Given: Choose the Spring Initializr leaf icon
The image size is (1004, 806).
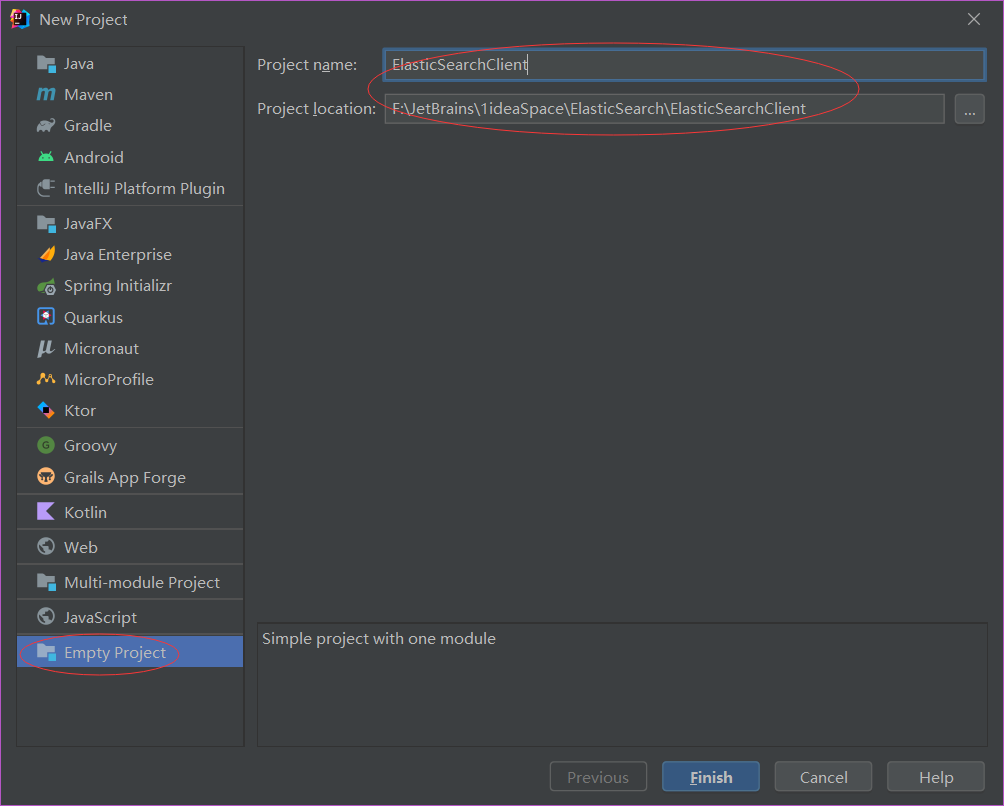Looking at the screenshot, I should 46,286.
